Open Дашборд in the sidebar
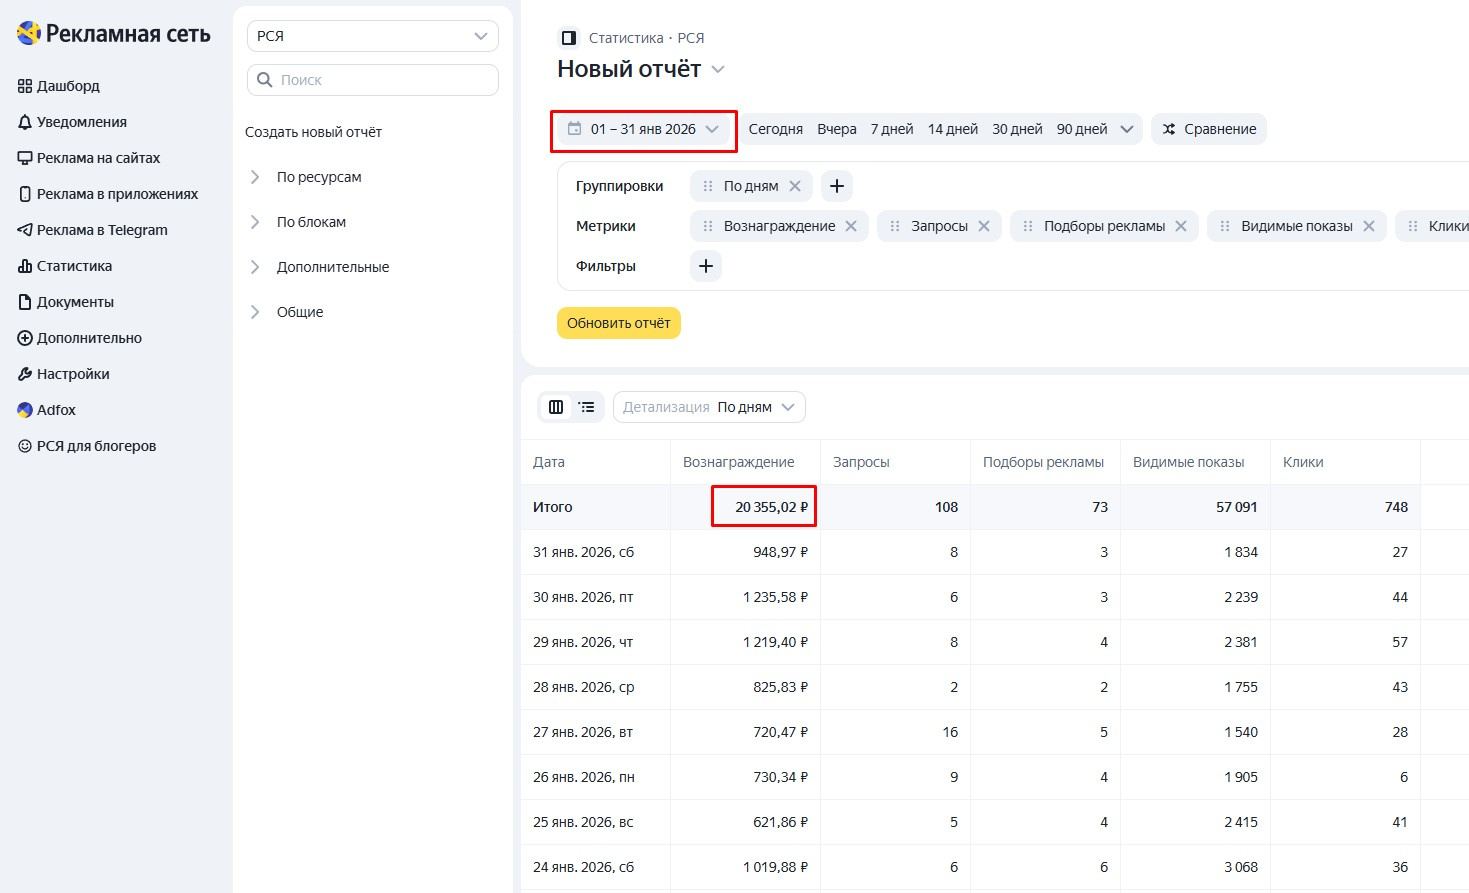The image size is (1469, 893). [x=68, y=86]
